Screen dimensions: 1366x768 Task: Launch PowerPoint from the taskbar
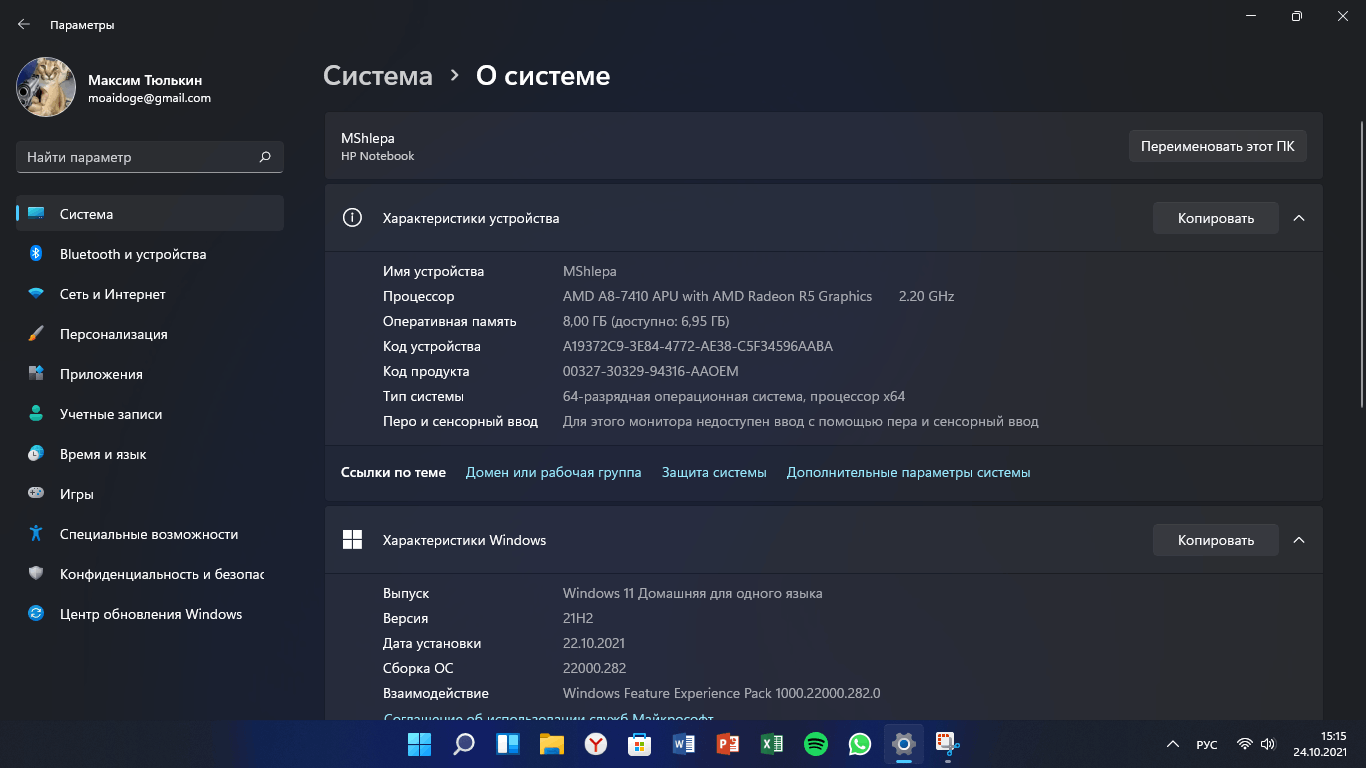[x=728, y=744]
